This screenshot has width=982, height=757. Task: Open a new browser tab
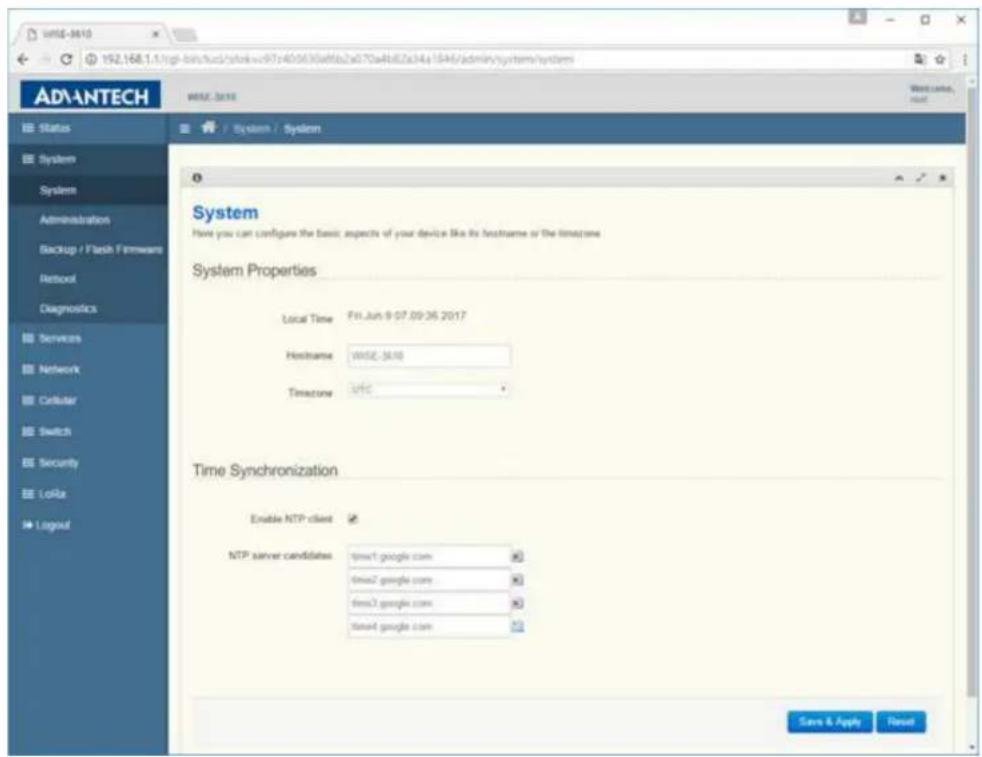(x=184, y=35)
